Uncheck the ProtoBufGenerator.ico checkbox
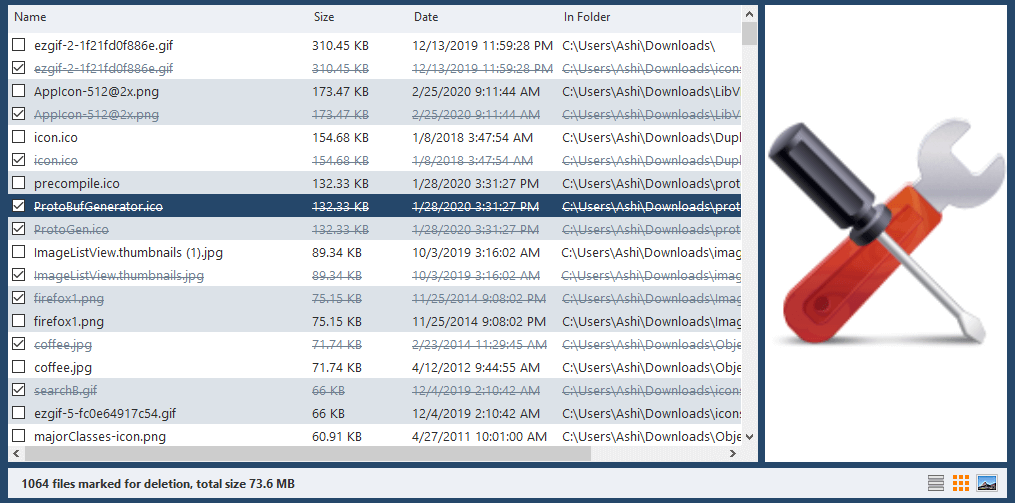The width and height of the screenshot is (1015, 503). coord(19,206)
